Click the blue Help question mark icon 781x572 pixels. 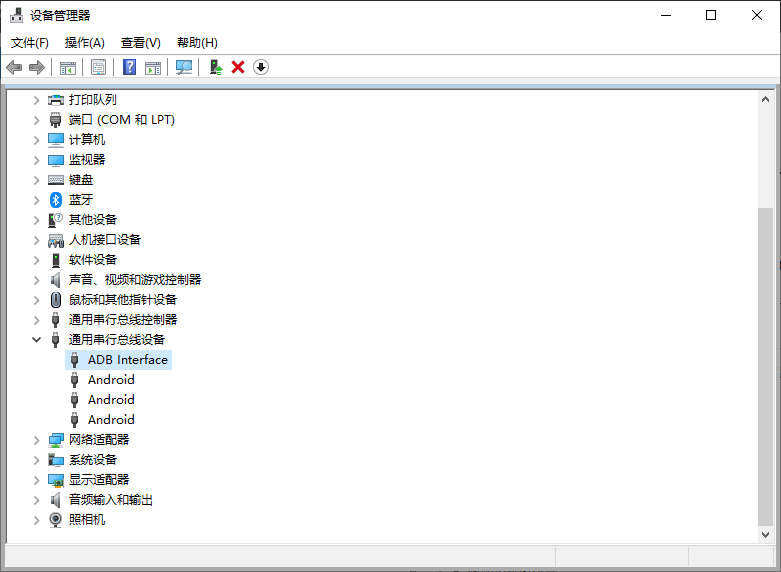click(130, 67)
